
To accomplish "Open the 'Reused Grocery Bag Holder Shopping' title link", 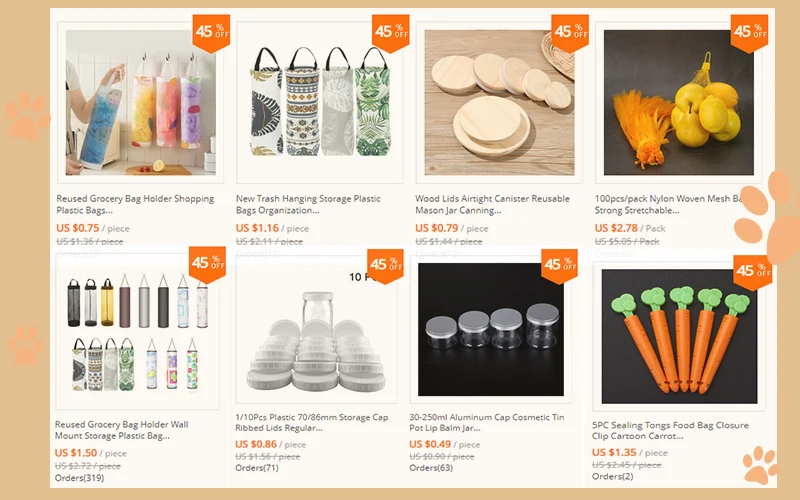I will click(135, 204).
